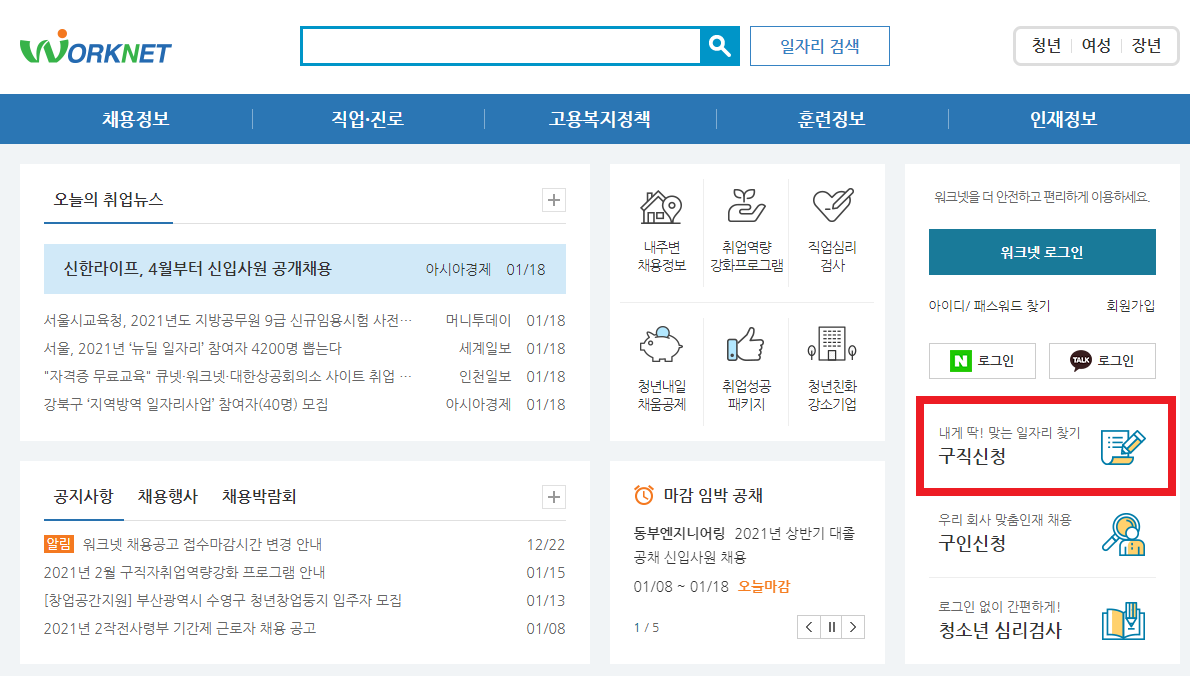Click the alarm clock icon by 마감 임박 공채
The width and height of the screenshot is (1190, 676).
click(x=644, y=495)
